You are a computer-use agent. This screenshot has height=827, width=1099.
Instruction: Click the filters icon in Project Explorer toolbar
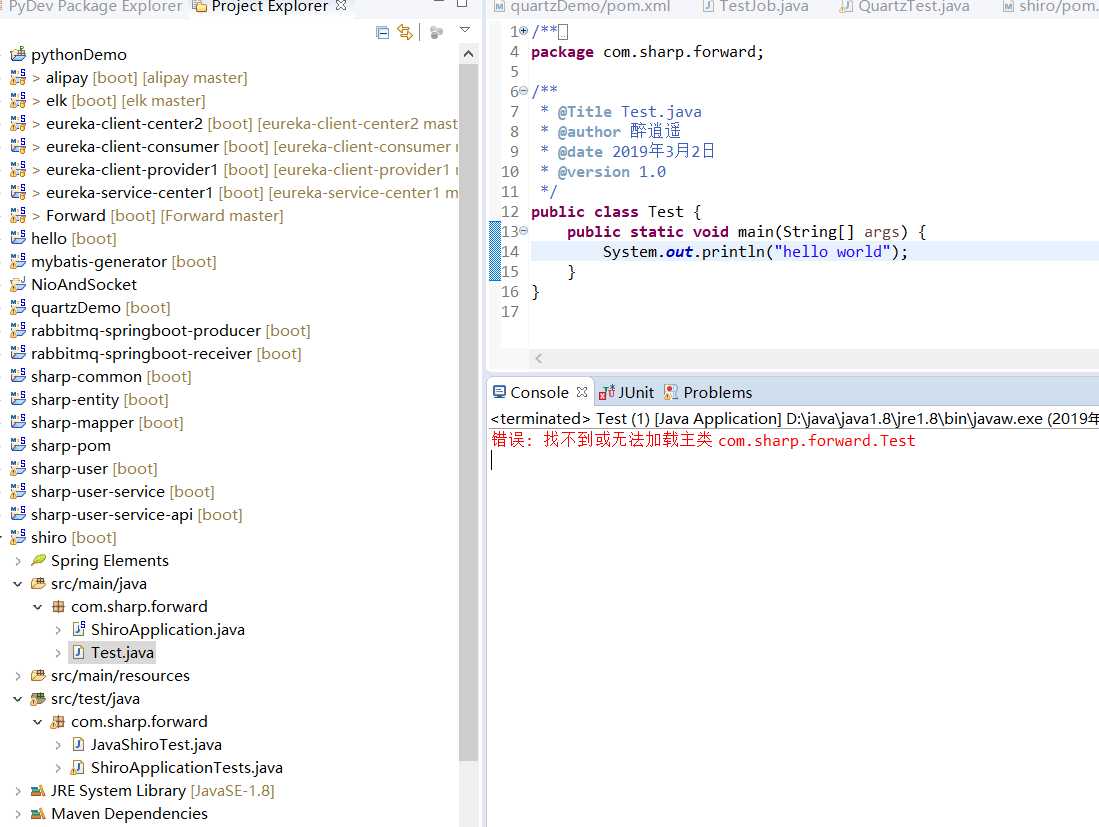coord(436,32)
